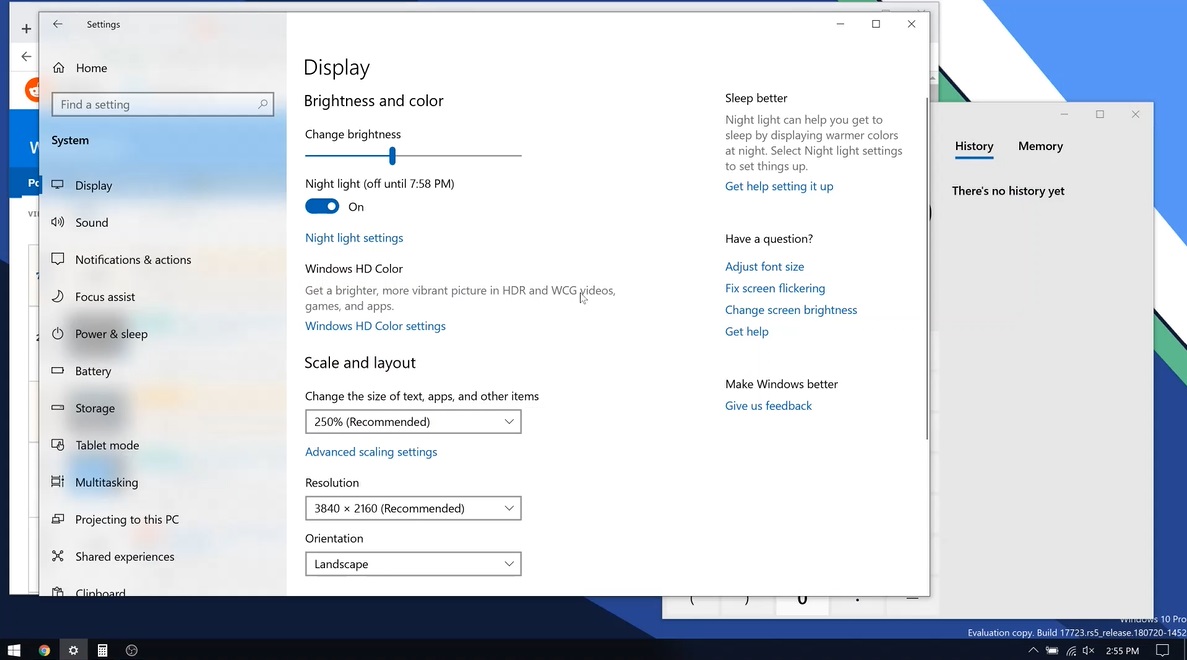Click the browser's new tab plus button
This screenshot has width=1187, height=660.
[x=26, y=29]
